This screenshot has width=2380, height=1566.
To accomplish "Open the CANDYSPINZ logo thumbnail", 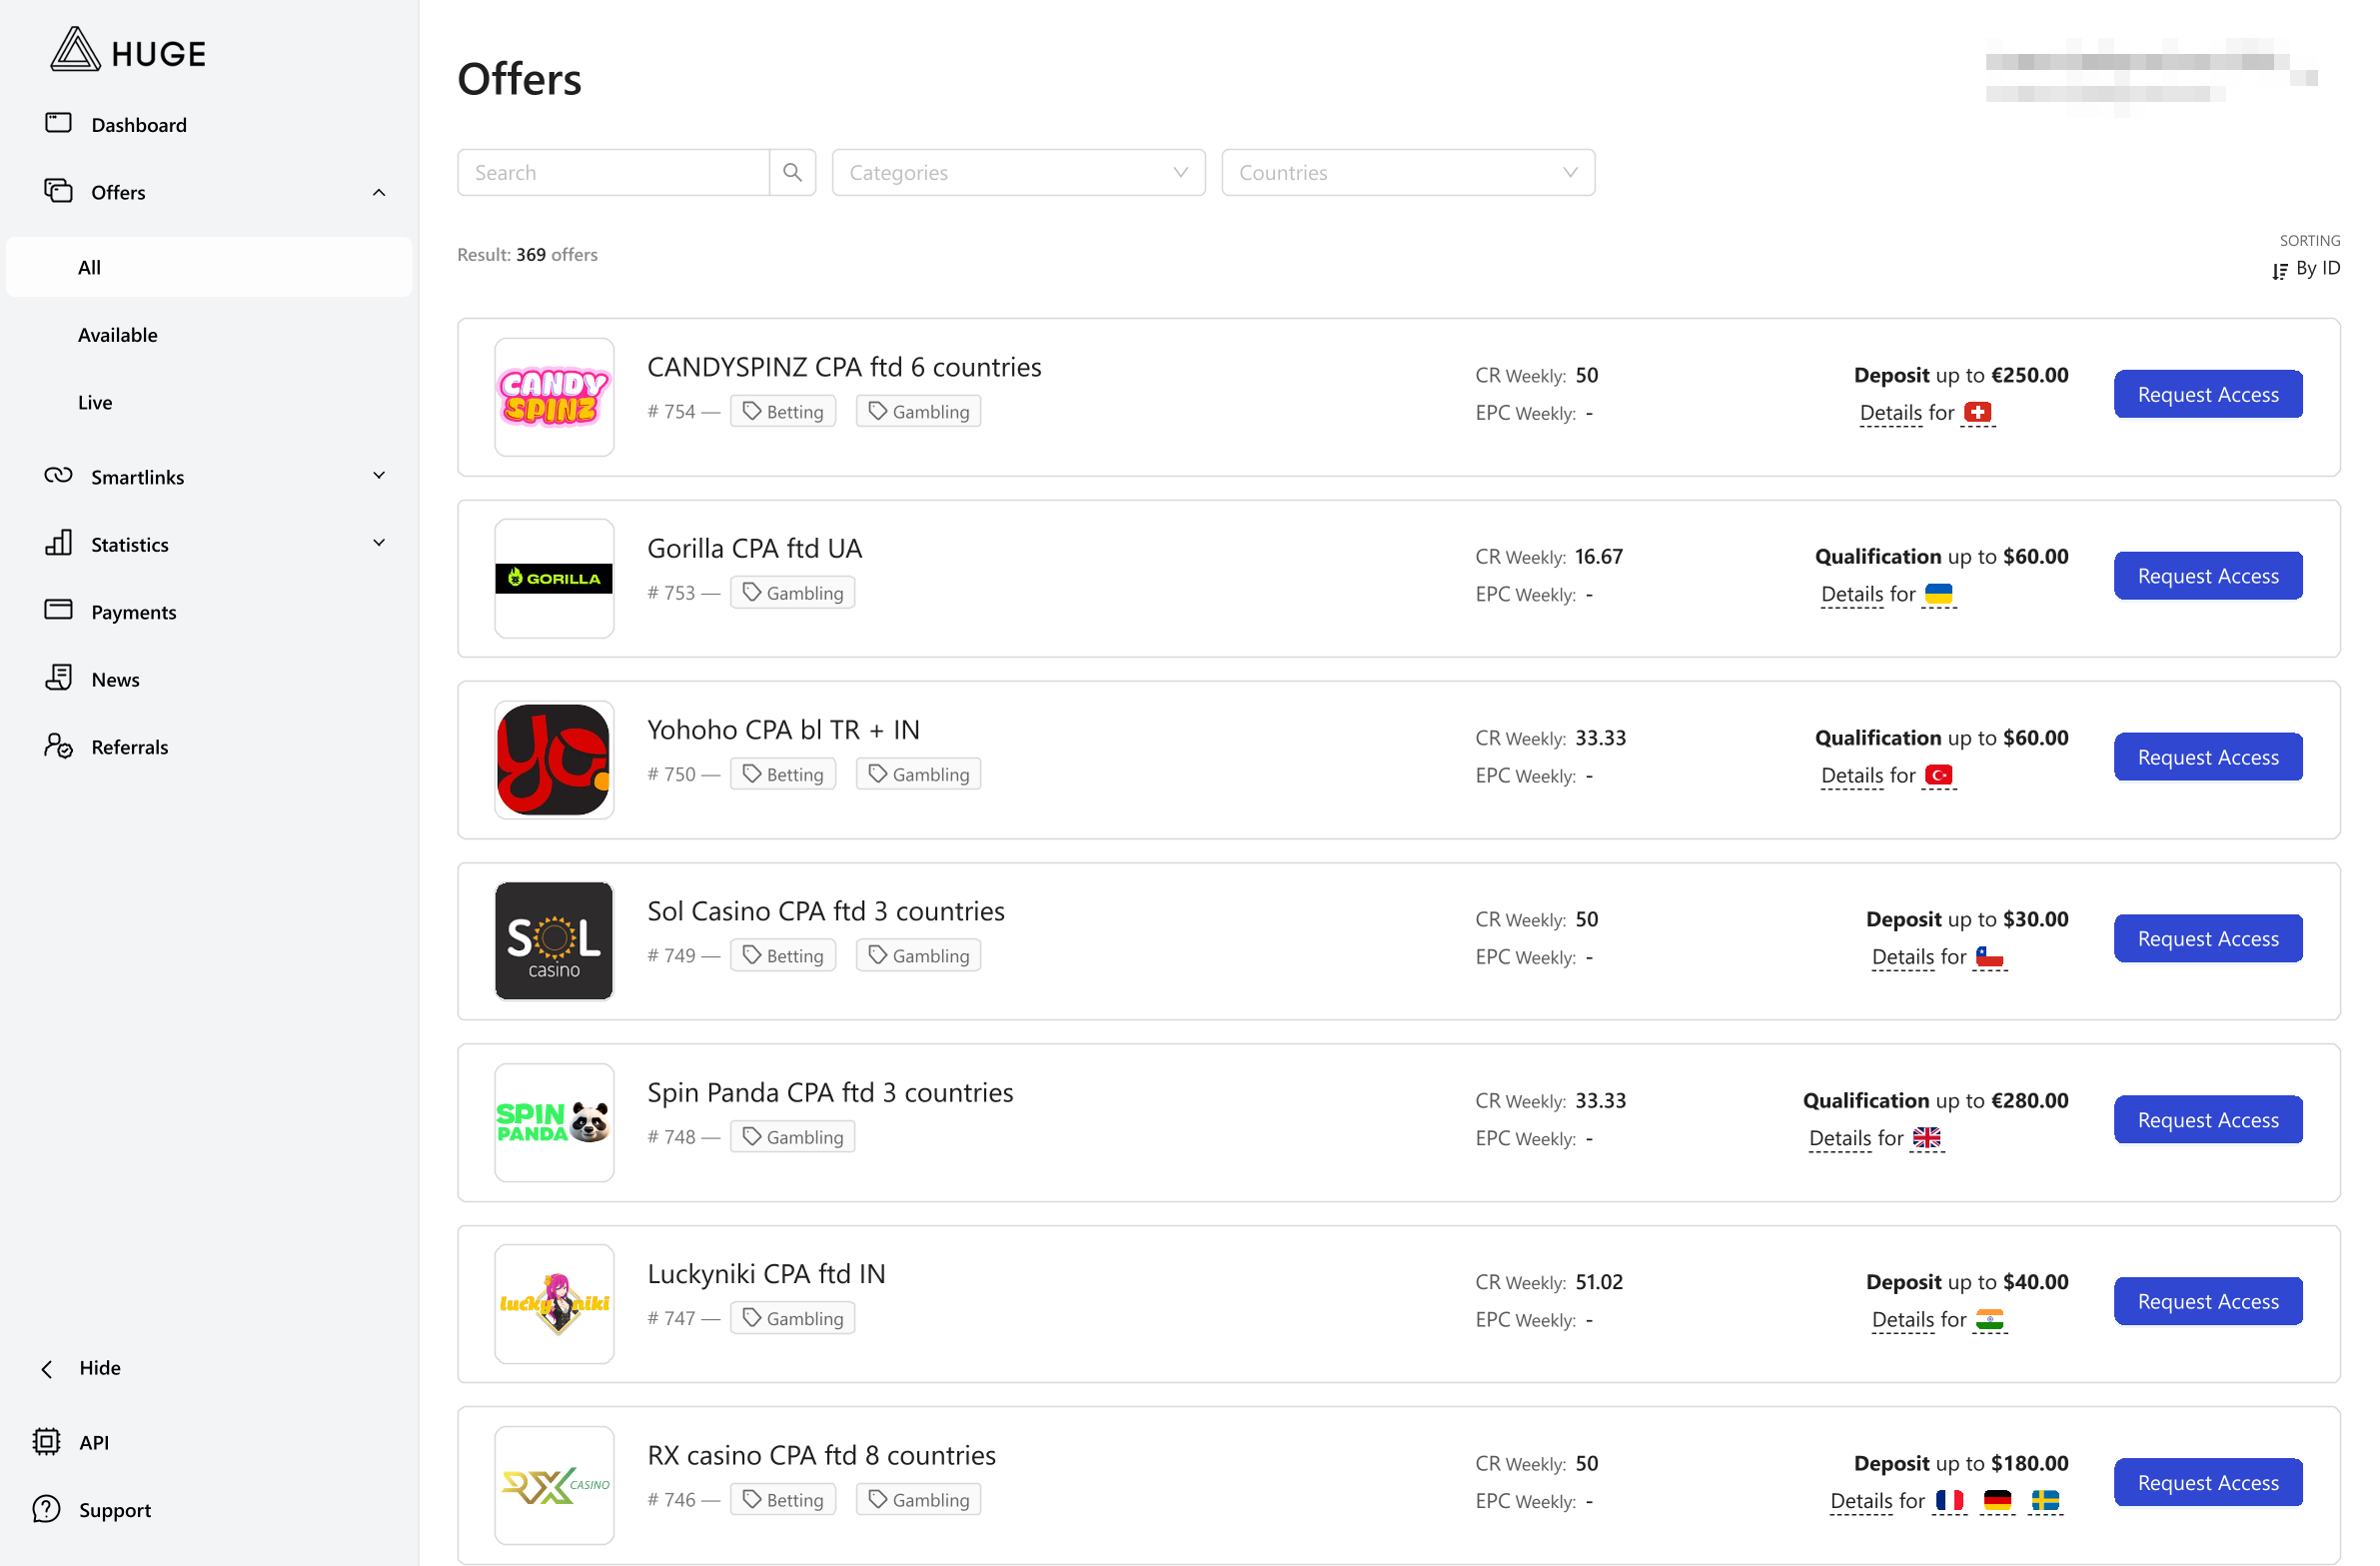I will 554,397.
